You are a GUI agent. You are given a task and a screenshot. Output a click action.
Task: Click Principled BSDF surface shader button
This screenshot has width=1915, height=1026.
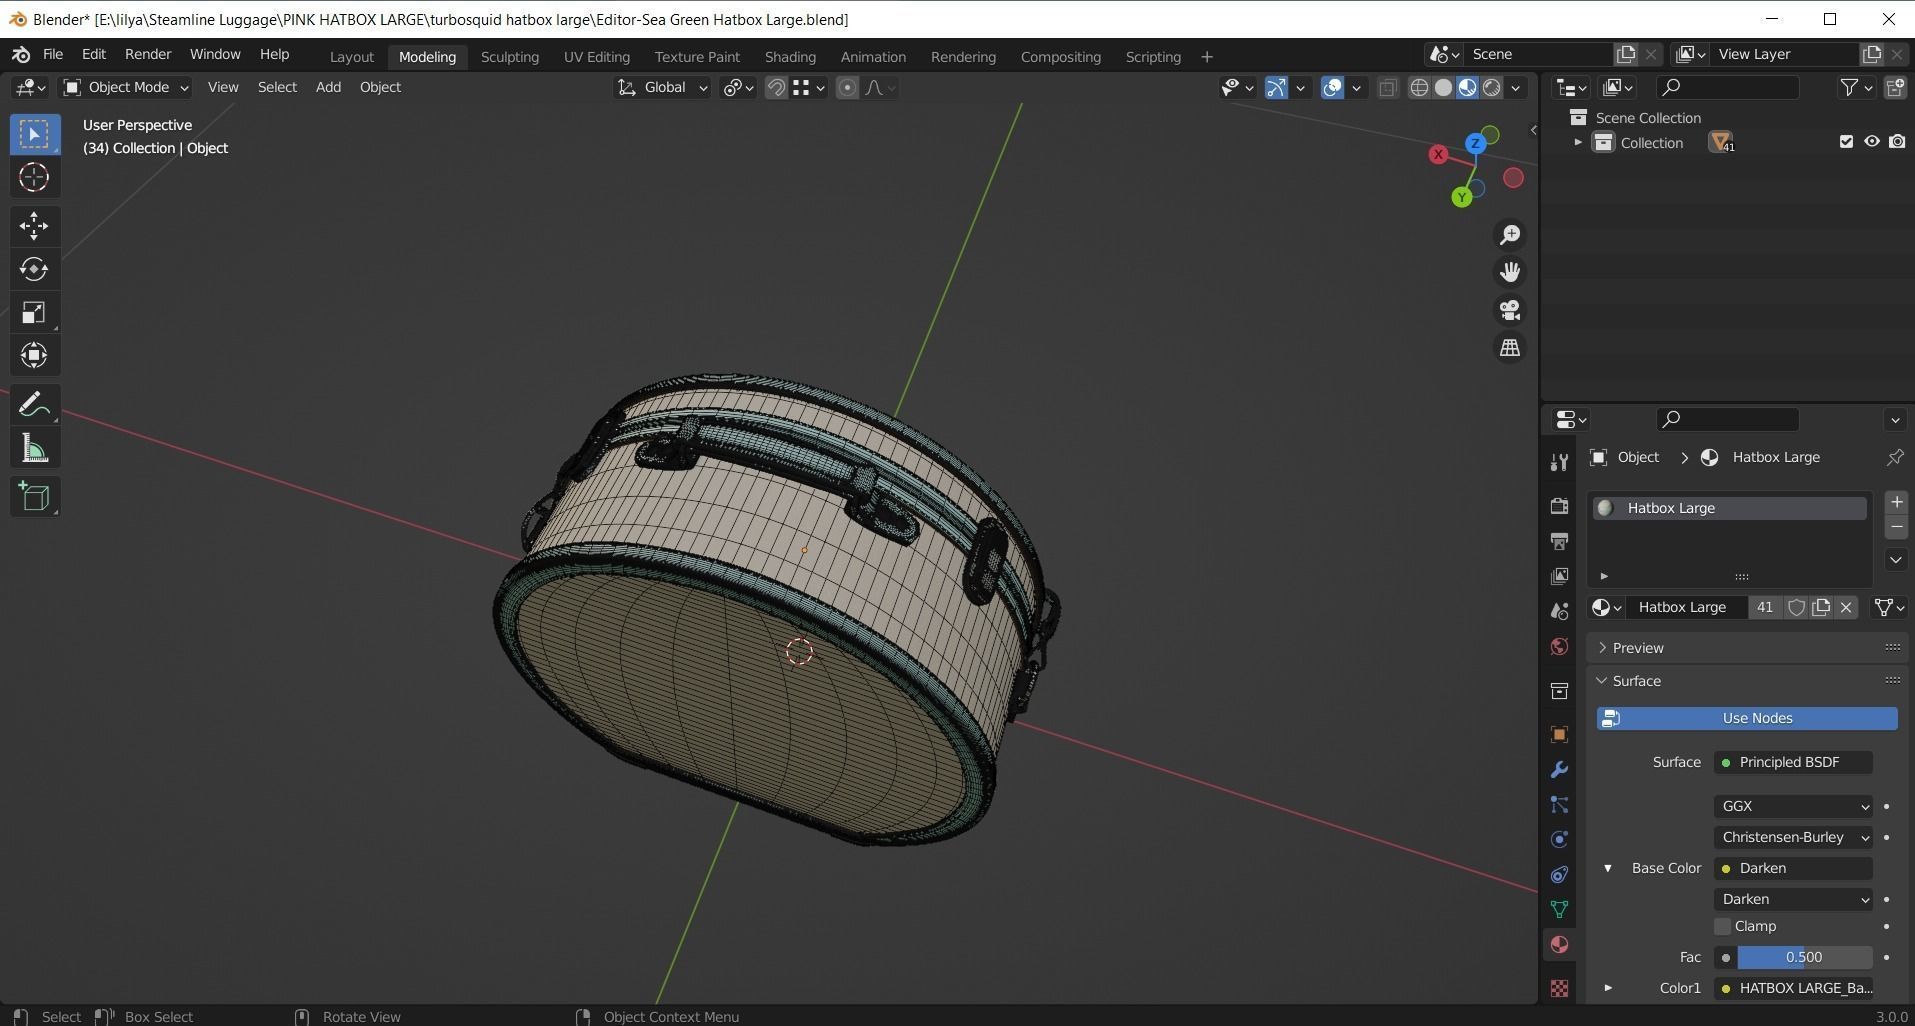coord(1793,762)
